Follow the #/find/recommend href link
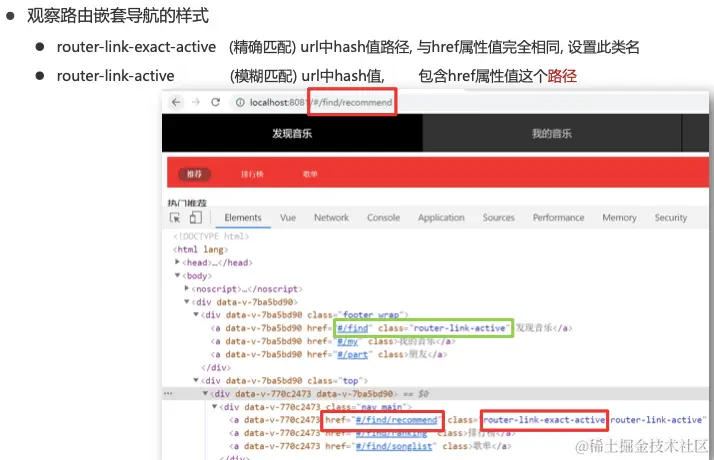 pos(396,420)
